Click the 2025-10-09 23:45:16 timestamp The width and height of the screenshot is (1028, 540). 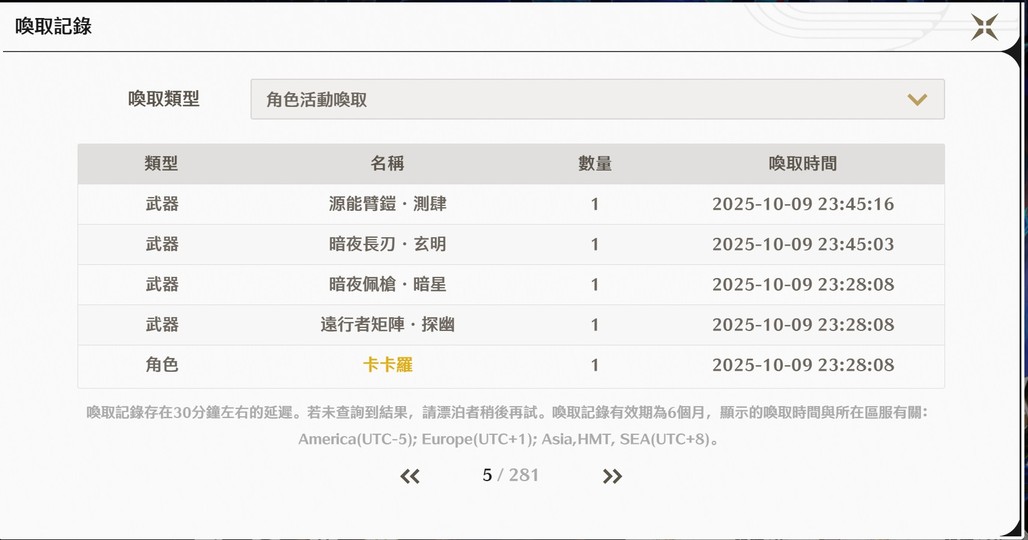click(x=802, y=204)
